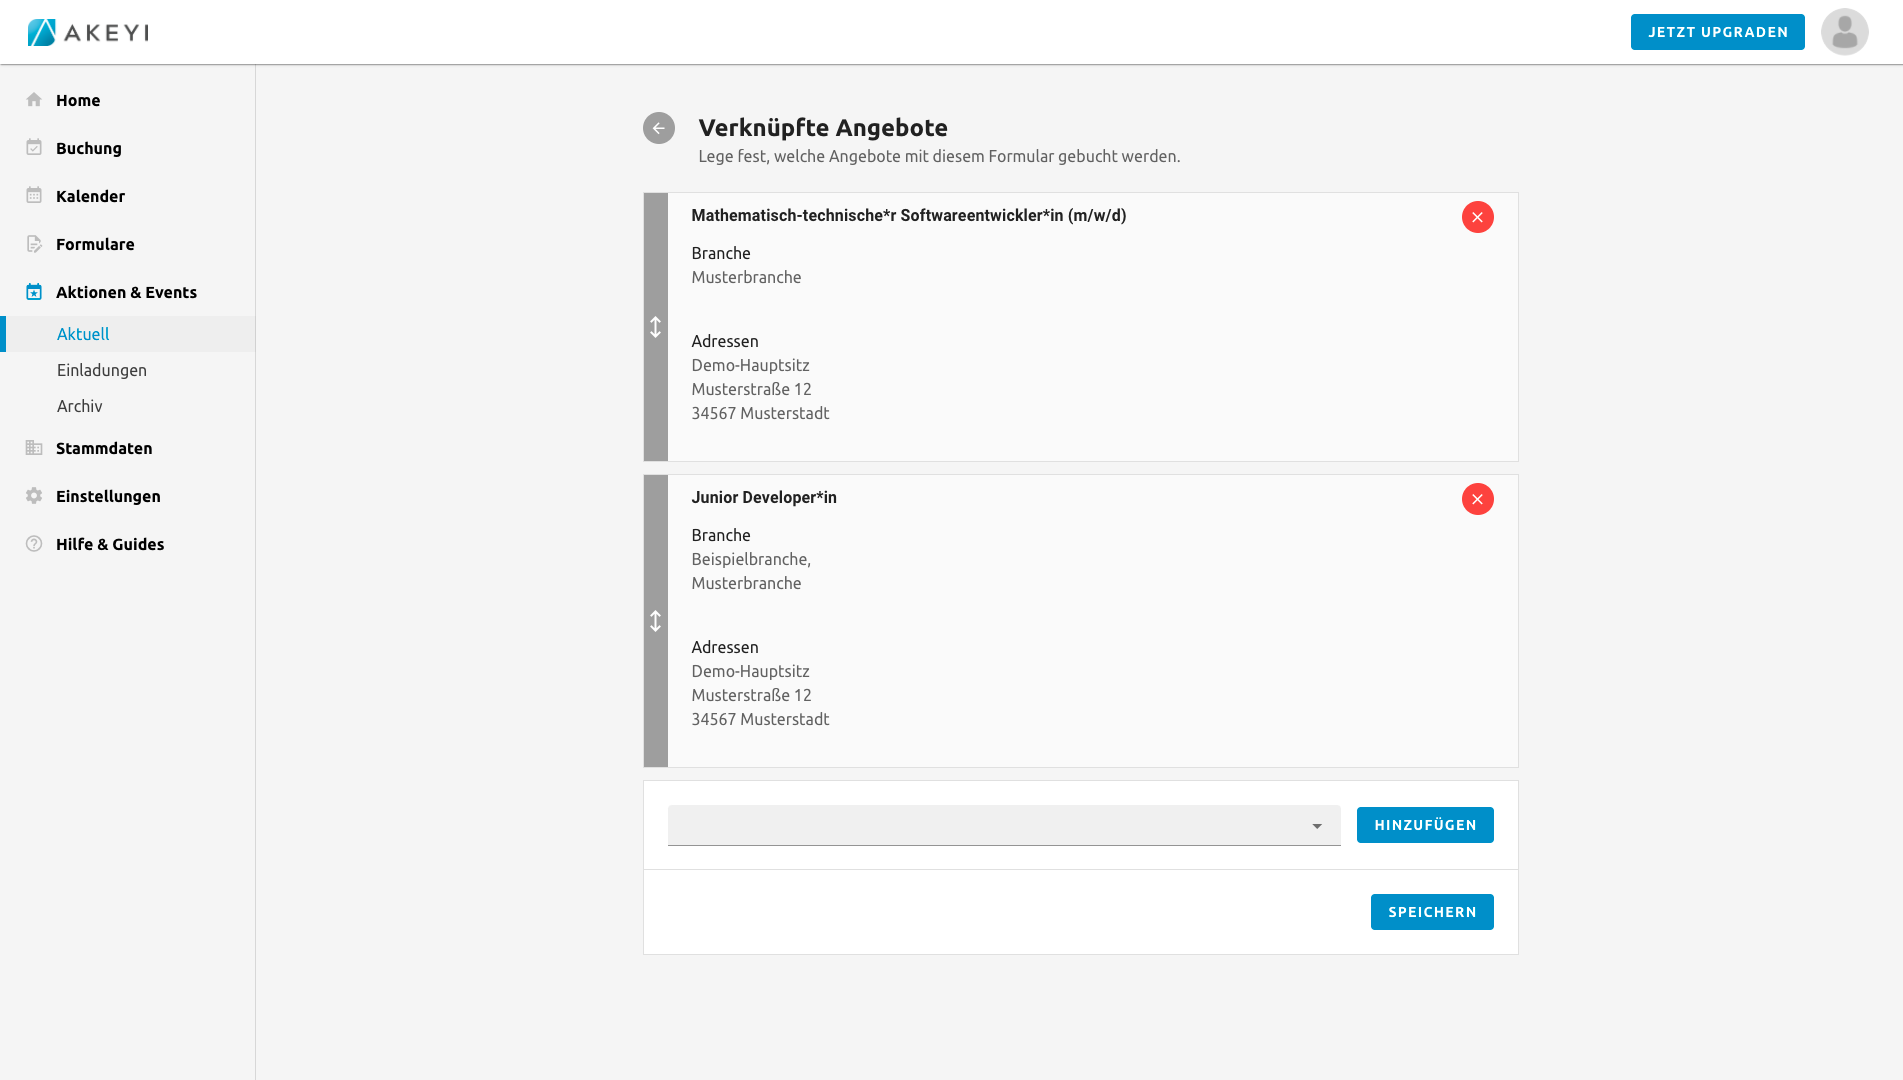Click the back arrow beside Verknüpfte Angebote

[x=659, y=128]
